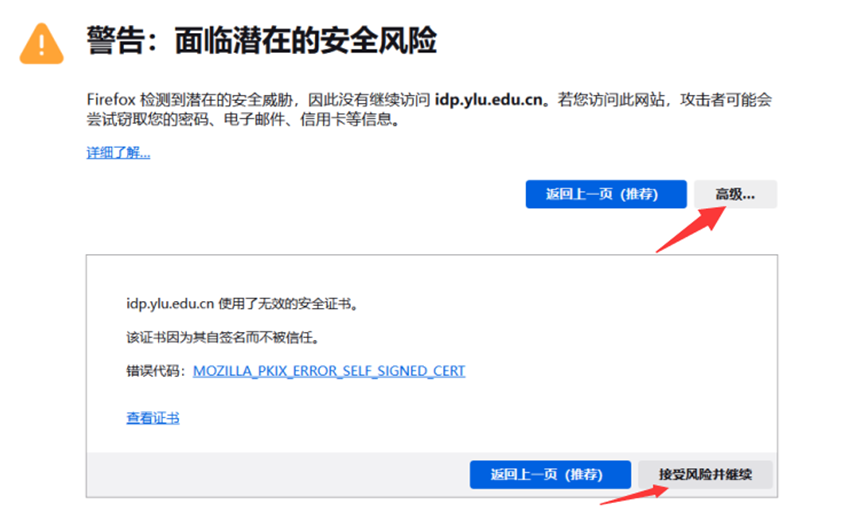The image size is (865, 520).
Task: Open the MOZILLA_PKIX_ERROR_SELF_SIGNED_CERT error code link
Action: 329,371
